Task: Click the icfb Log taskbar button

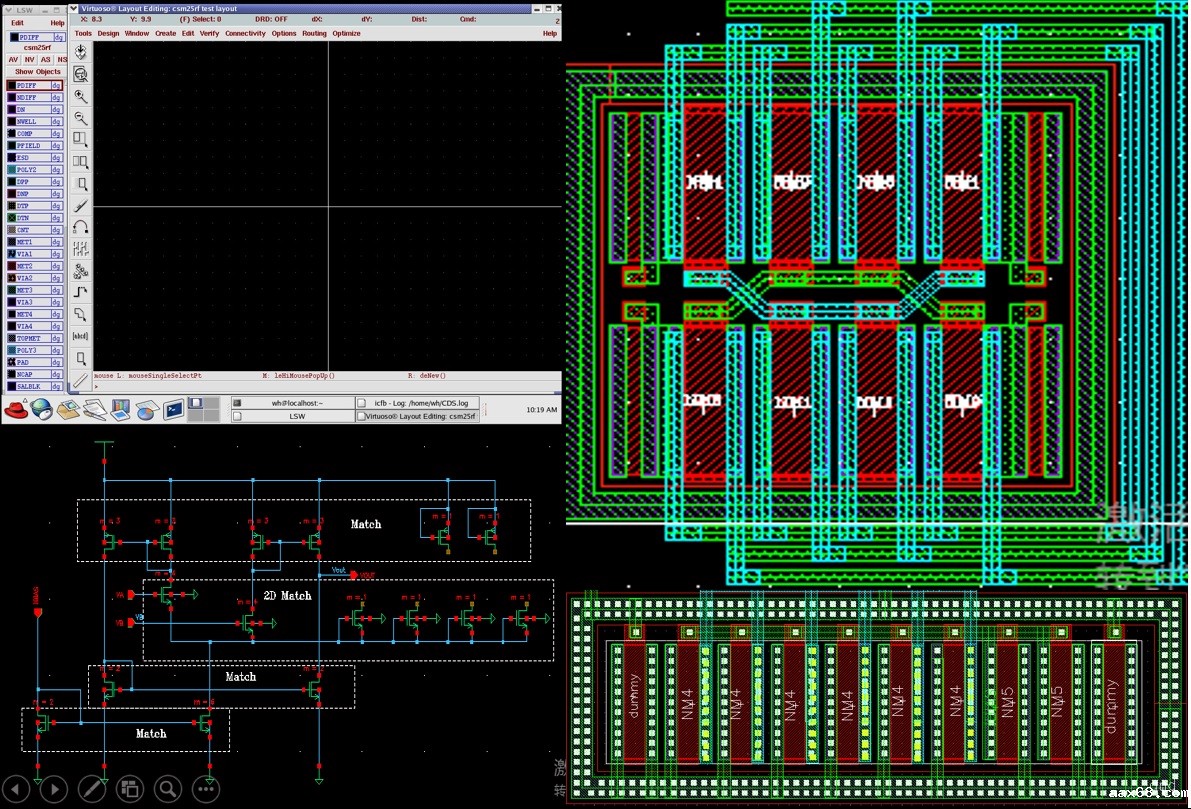Action: (418, 403)
